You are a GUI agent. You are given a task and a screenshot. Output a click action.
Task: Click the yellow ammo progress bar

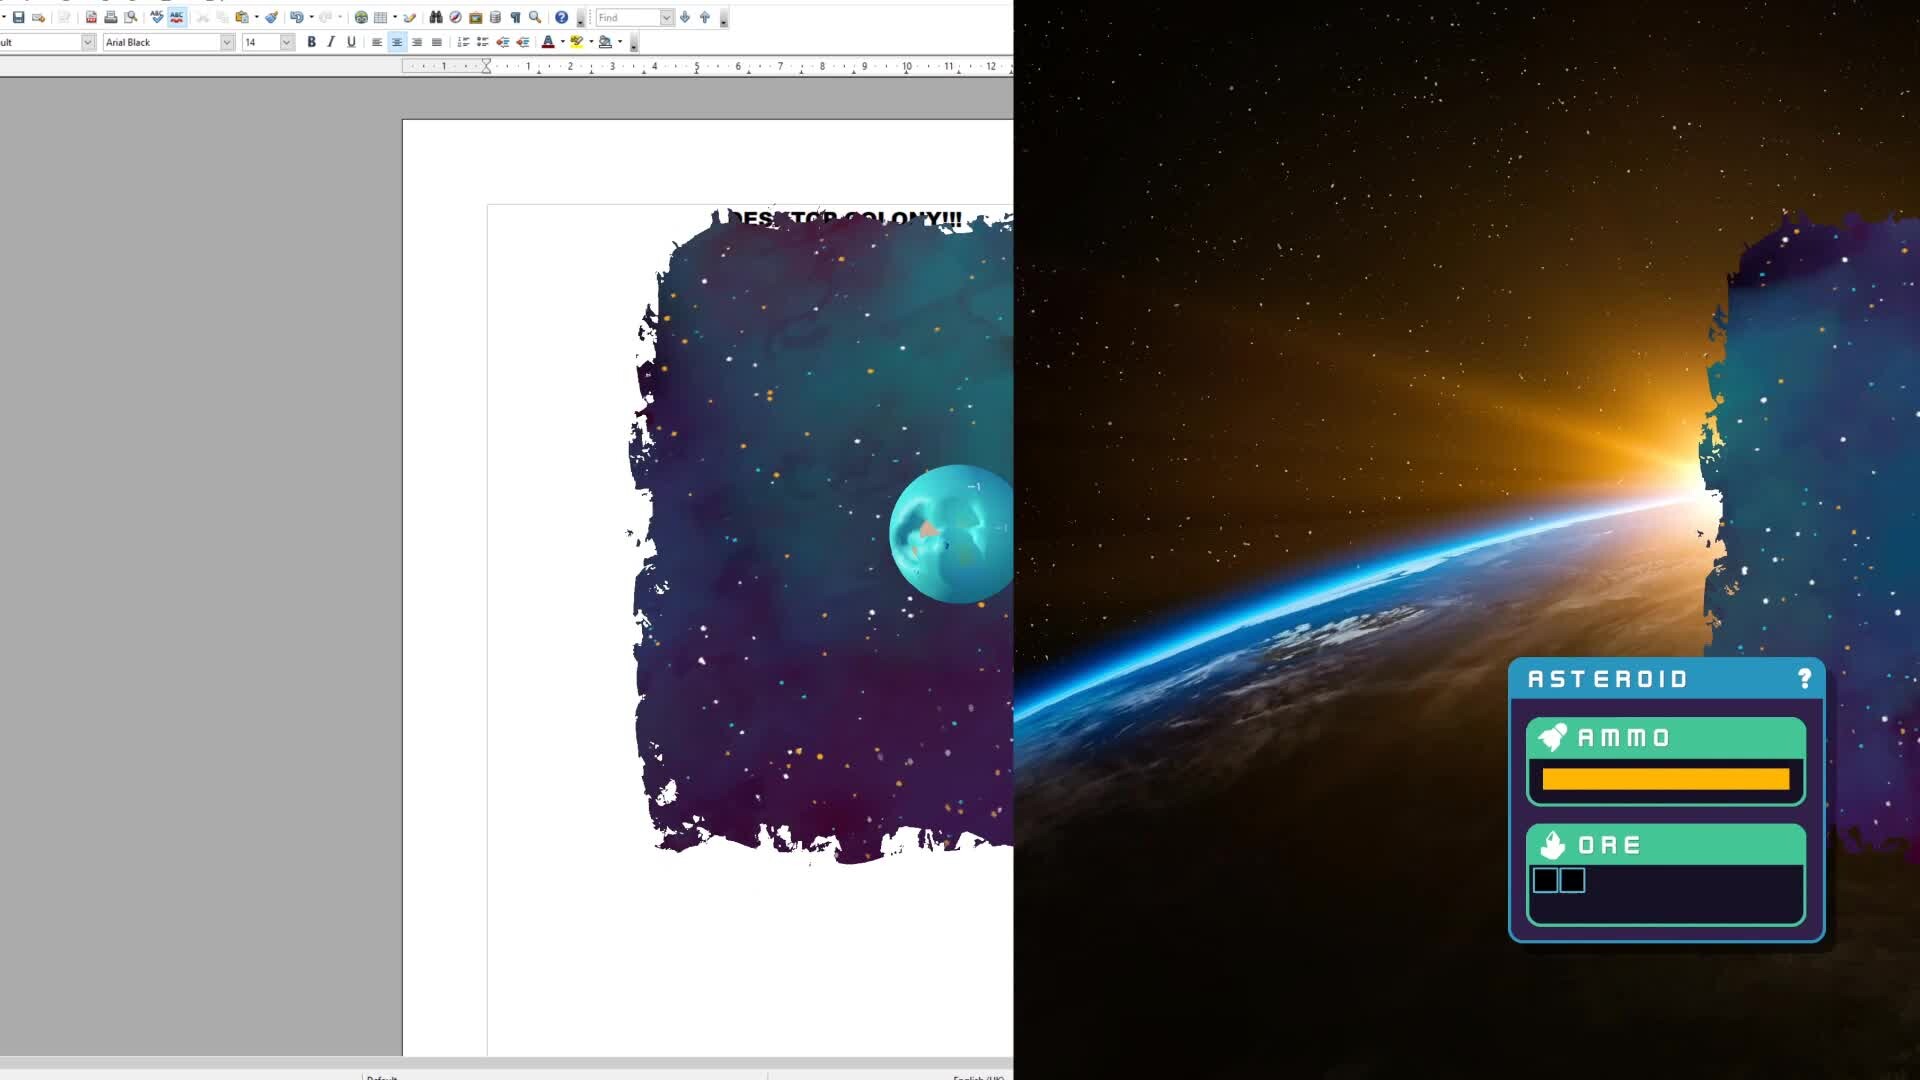coord(1665,779)
